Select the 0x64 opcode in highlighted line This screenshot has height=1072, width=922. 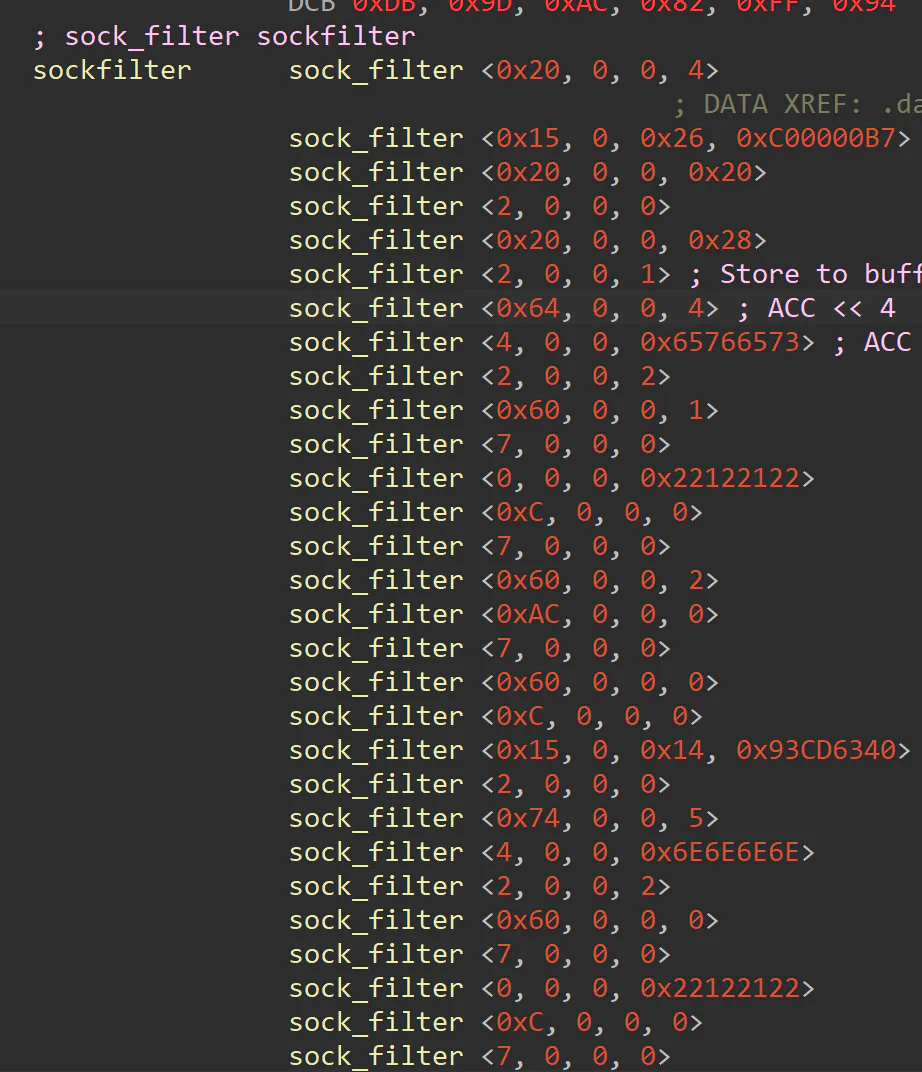(x=528, y=308)
